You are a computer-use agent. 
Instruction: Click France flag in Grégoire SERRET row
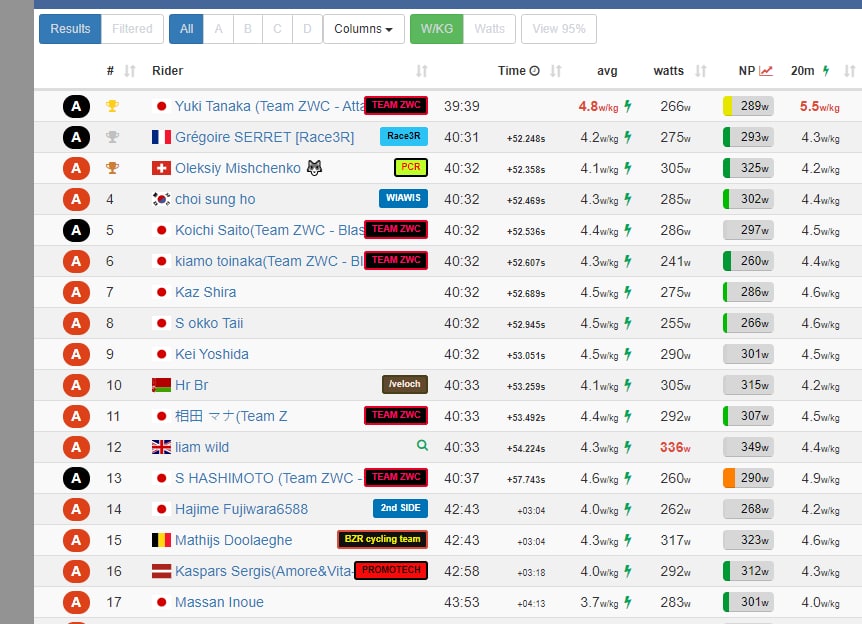(161, 137)
